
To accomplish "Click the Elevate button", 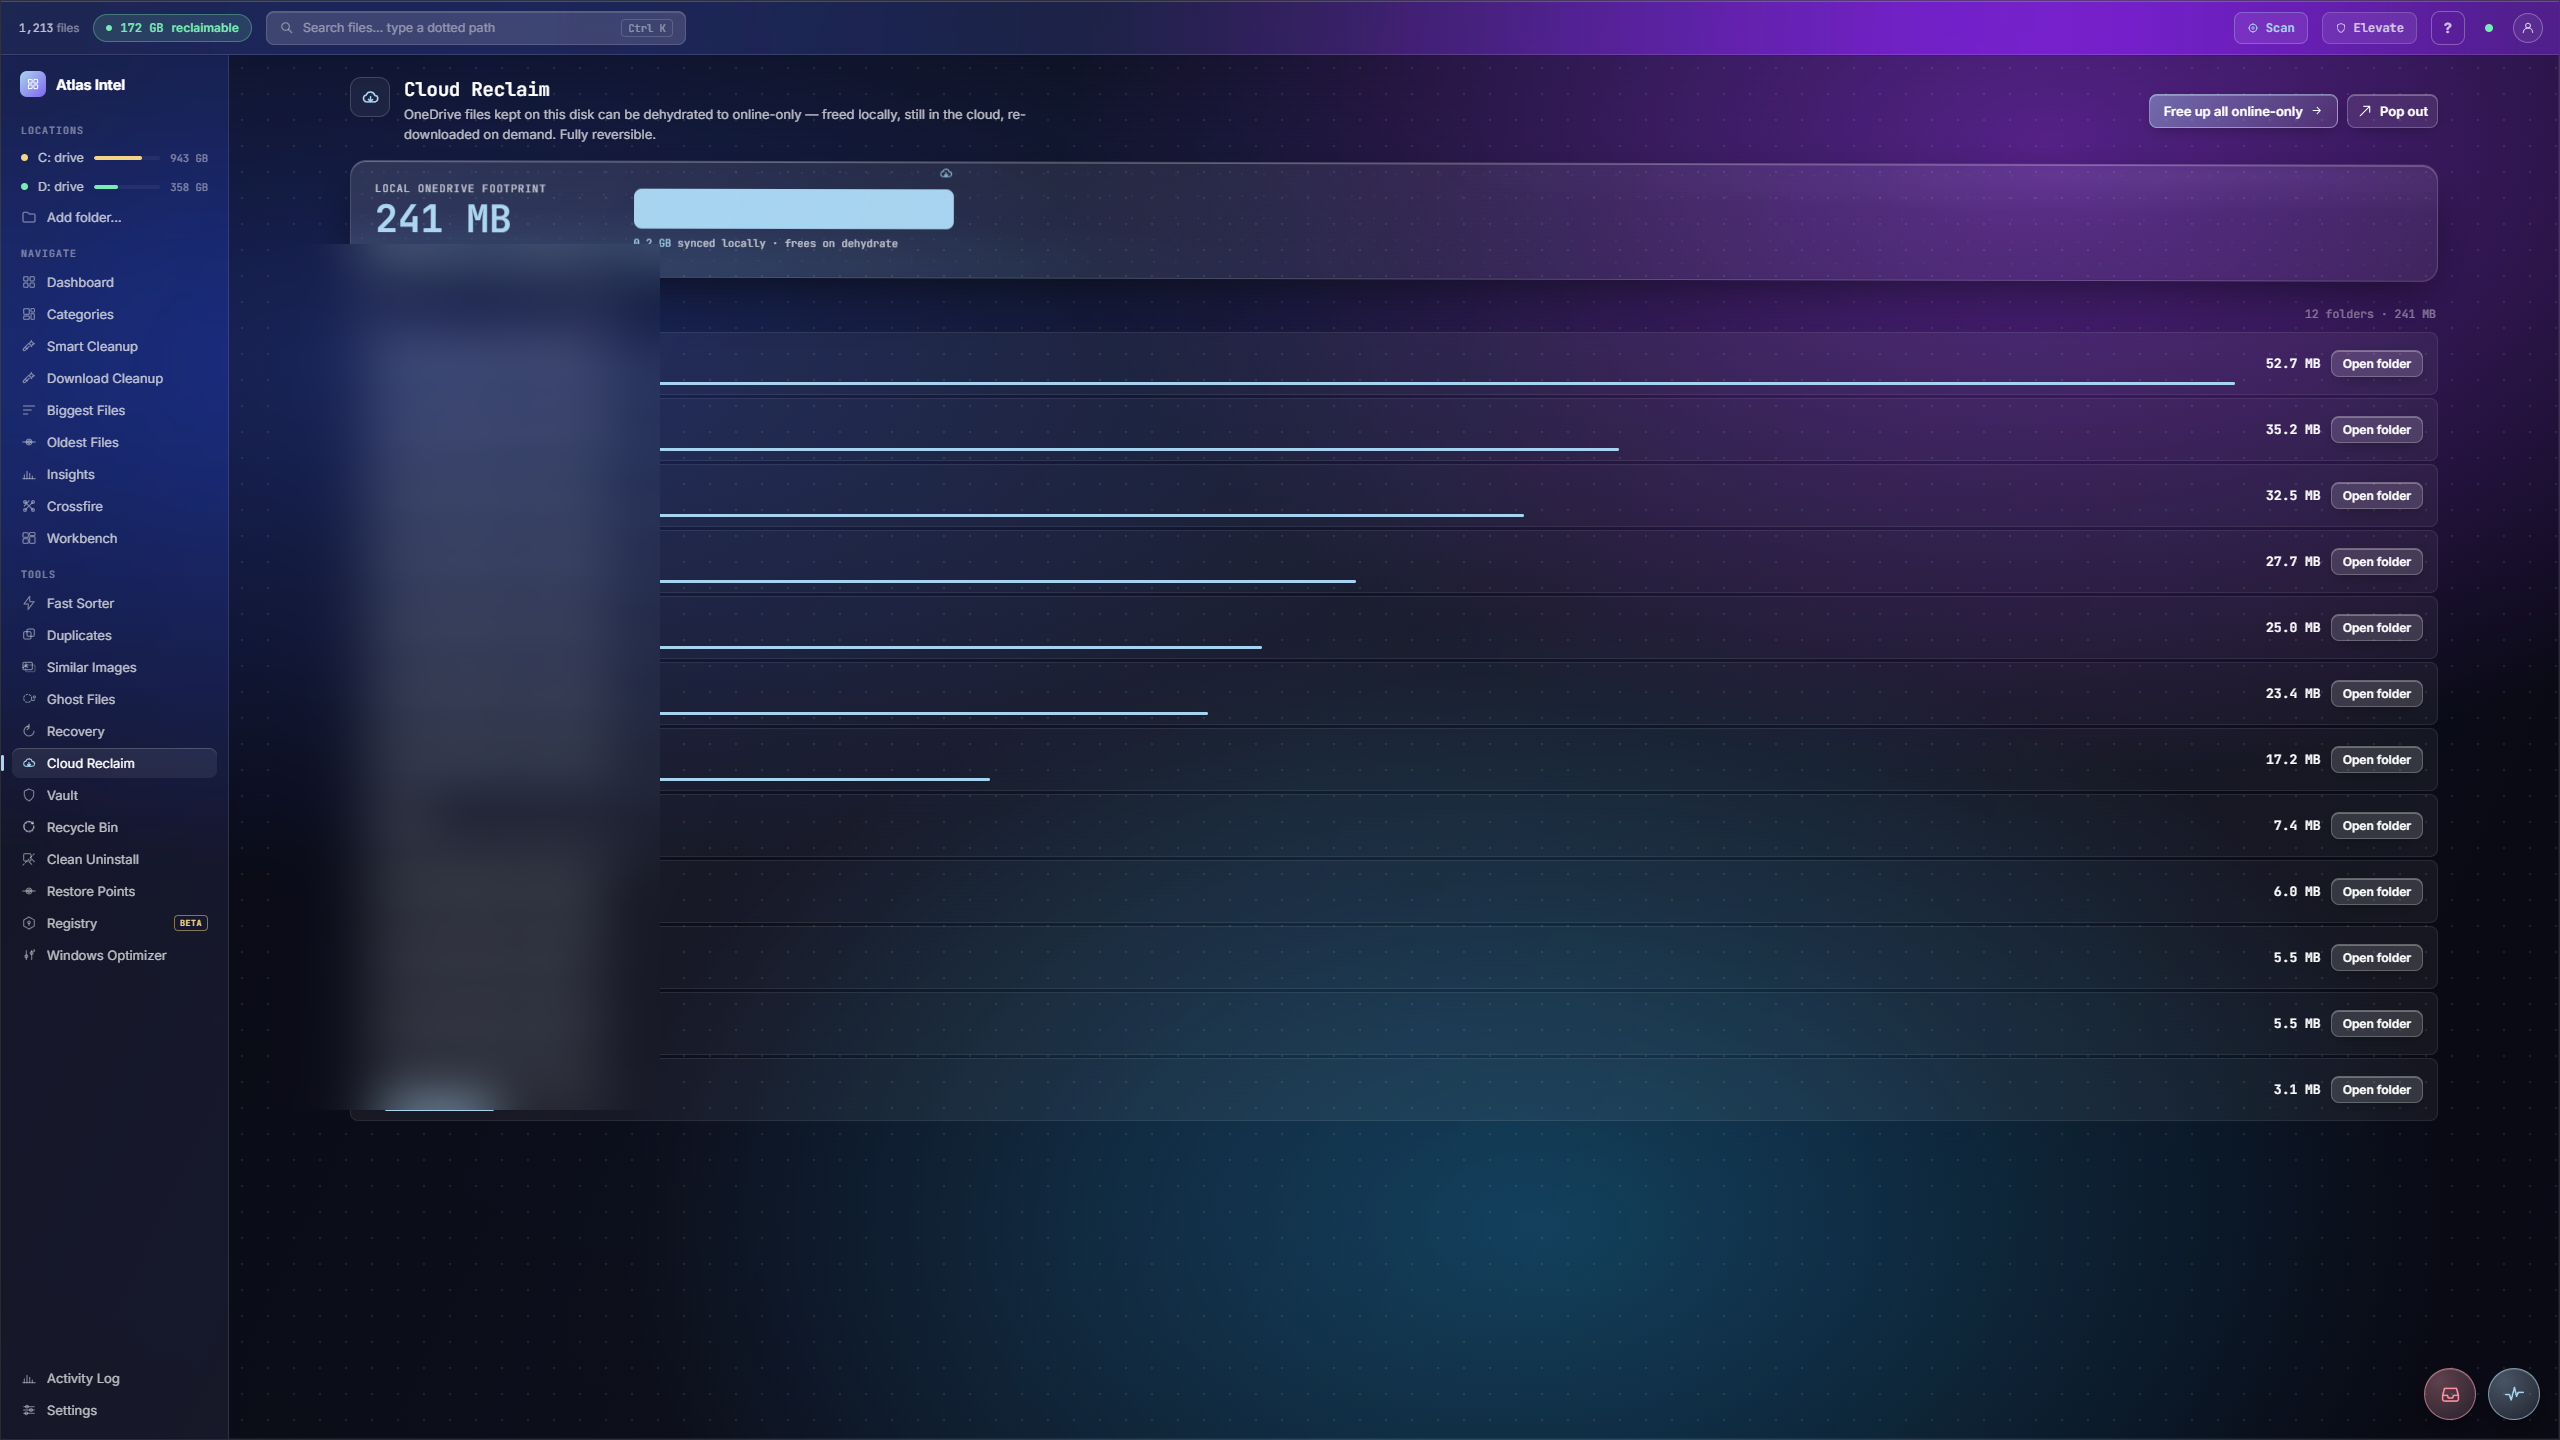I will (x=2369, y=28).
